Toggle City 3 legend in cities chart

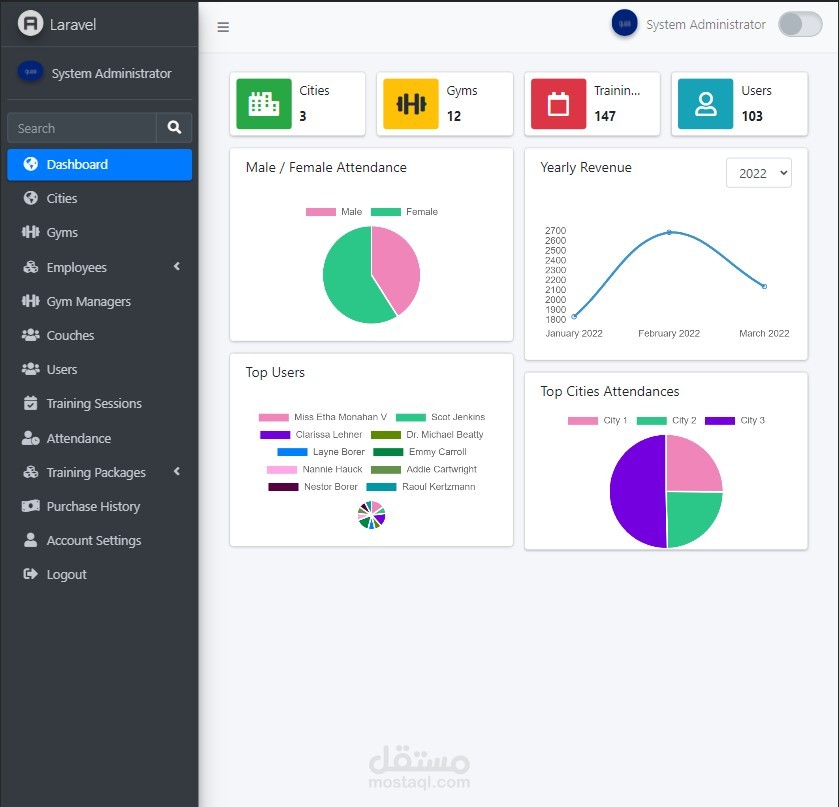(735, 421)
